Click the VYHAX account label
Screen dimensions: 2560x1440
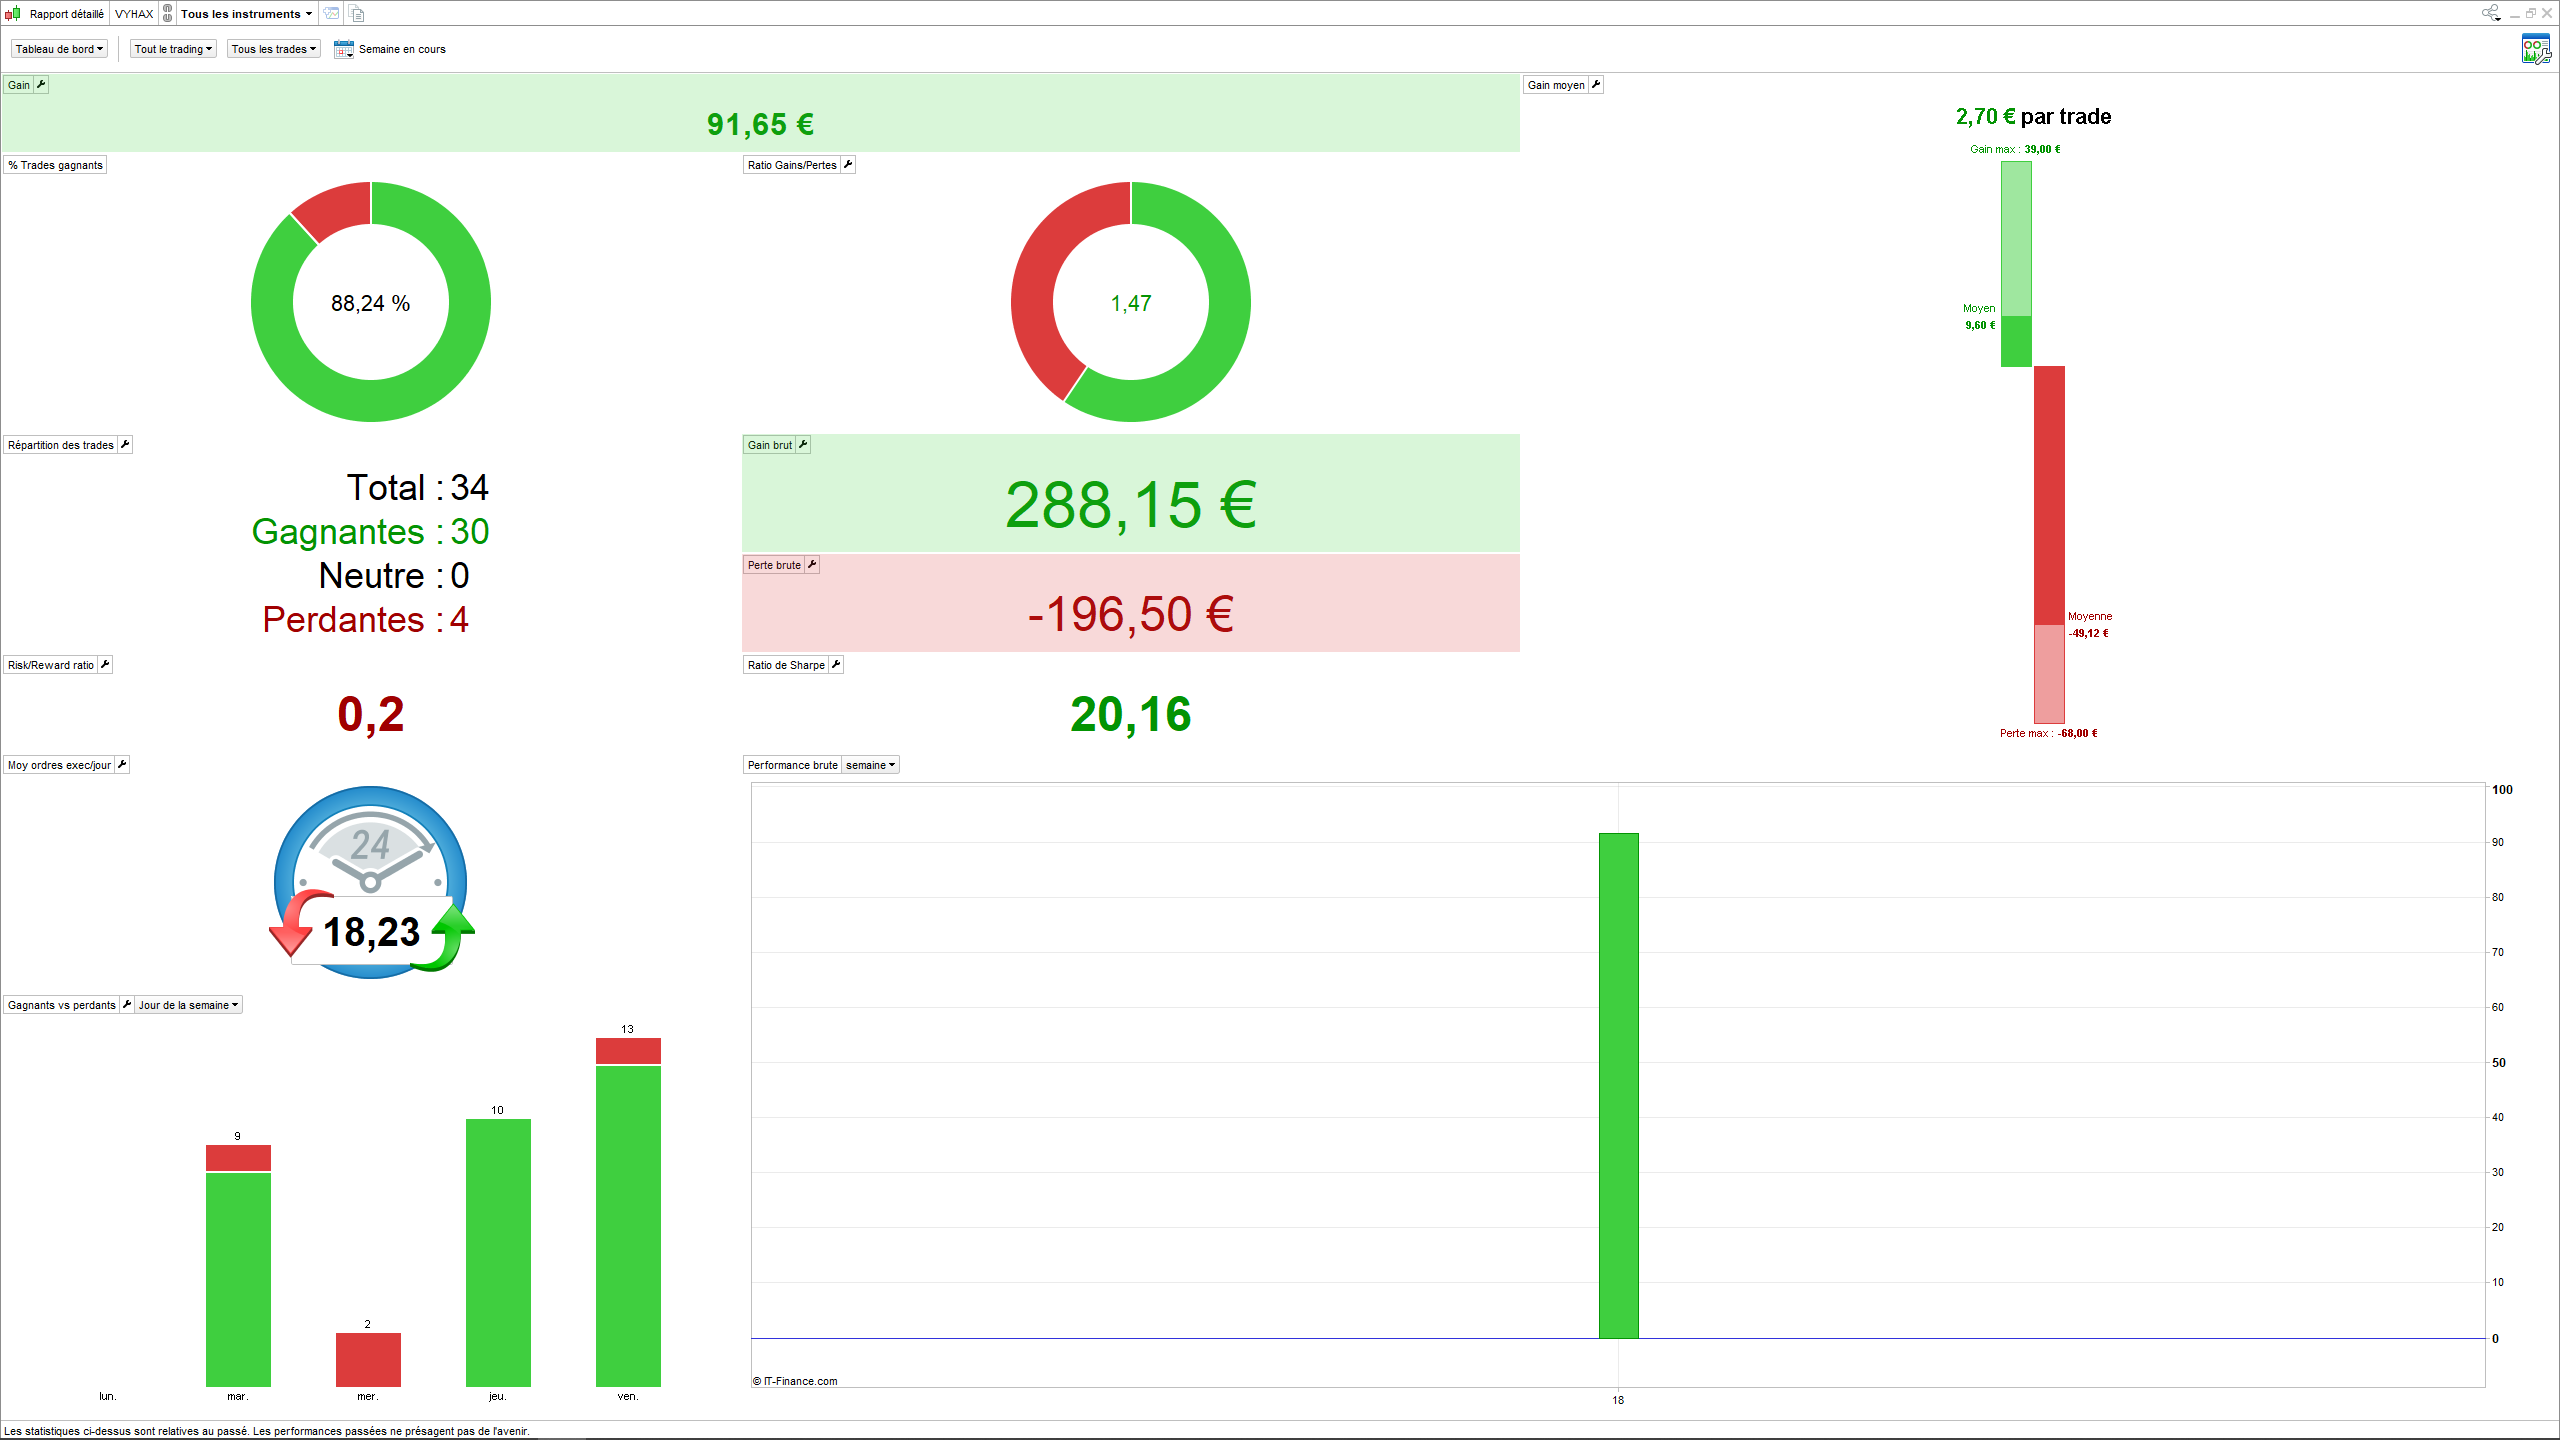click(x=134, y=14)
